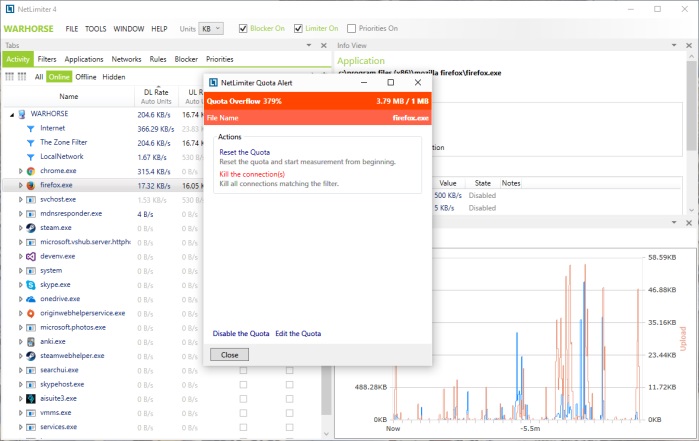This screenshot has width=699, height=441.
Task: Click the Skype icon beside skype.exe
Action: 31,284
